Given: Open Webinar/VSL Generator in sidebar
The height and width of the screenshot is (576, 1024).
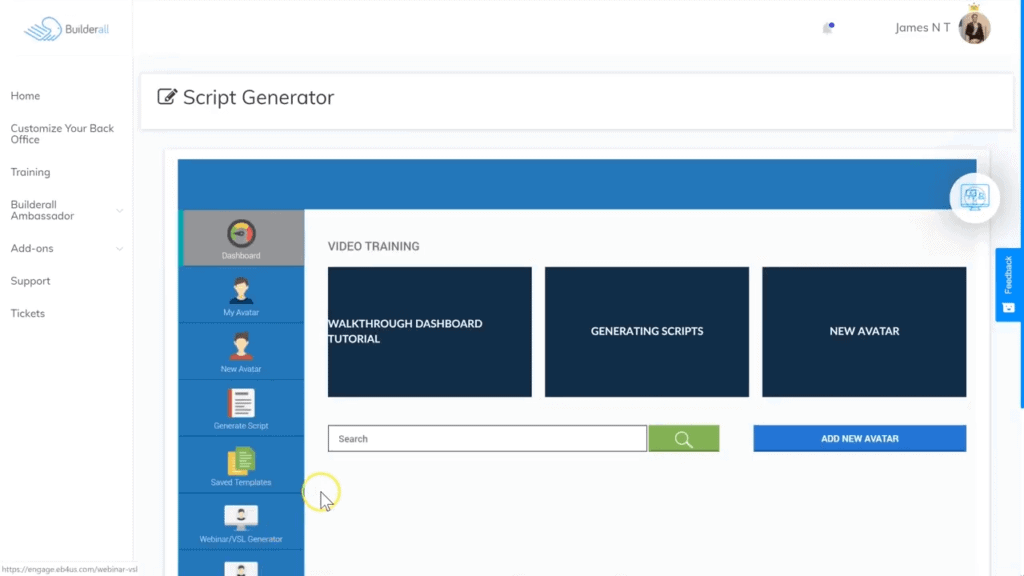Looking at the screenshot, I should [241, 522].
